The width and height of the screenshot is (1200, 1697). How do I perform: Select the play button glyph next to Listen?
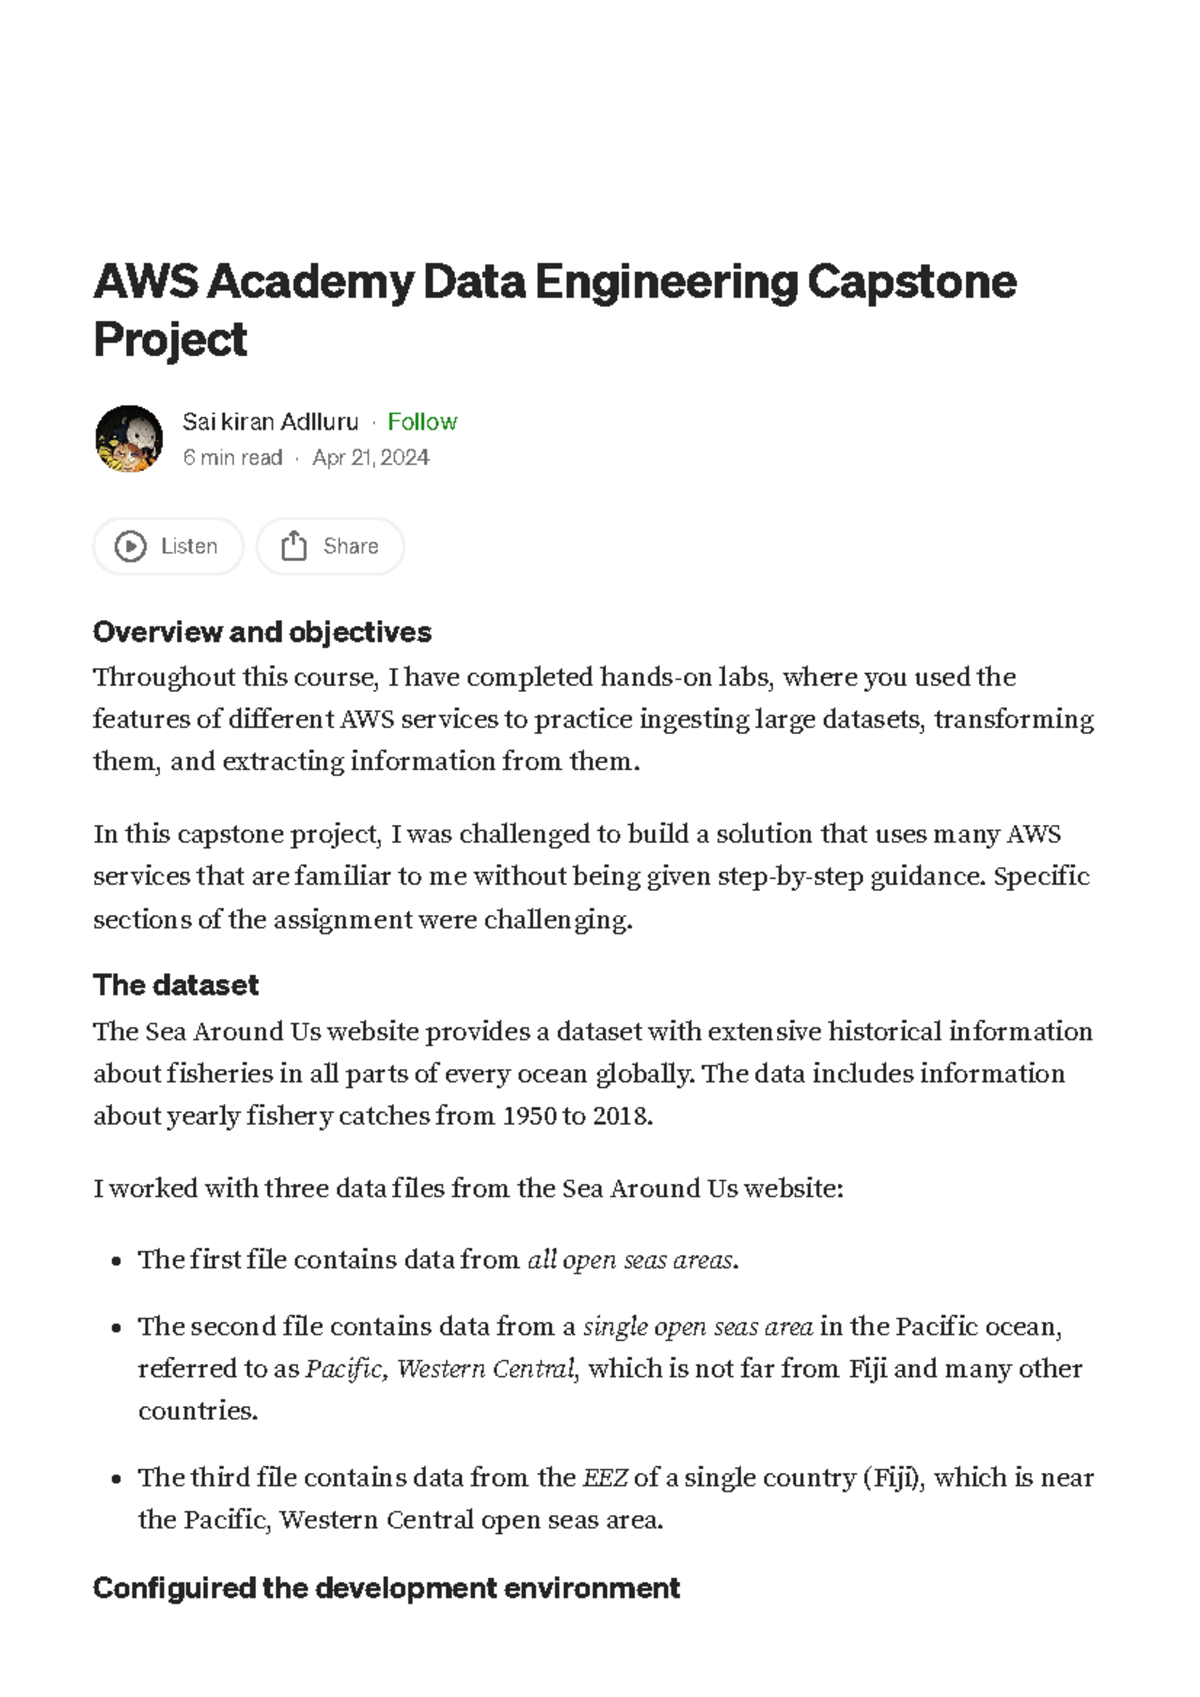(131, 546)
